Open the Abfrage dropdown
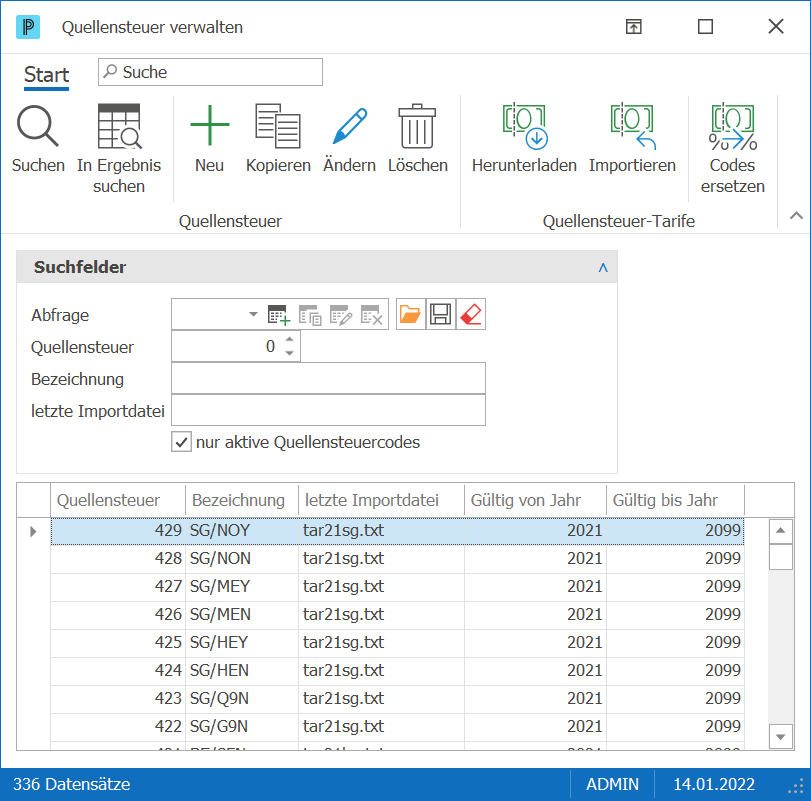The width and height of the screenshot is (811, 801). (x=253, y=314)
